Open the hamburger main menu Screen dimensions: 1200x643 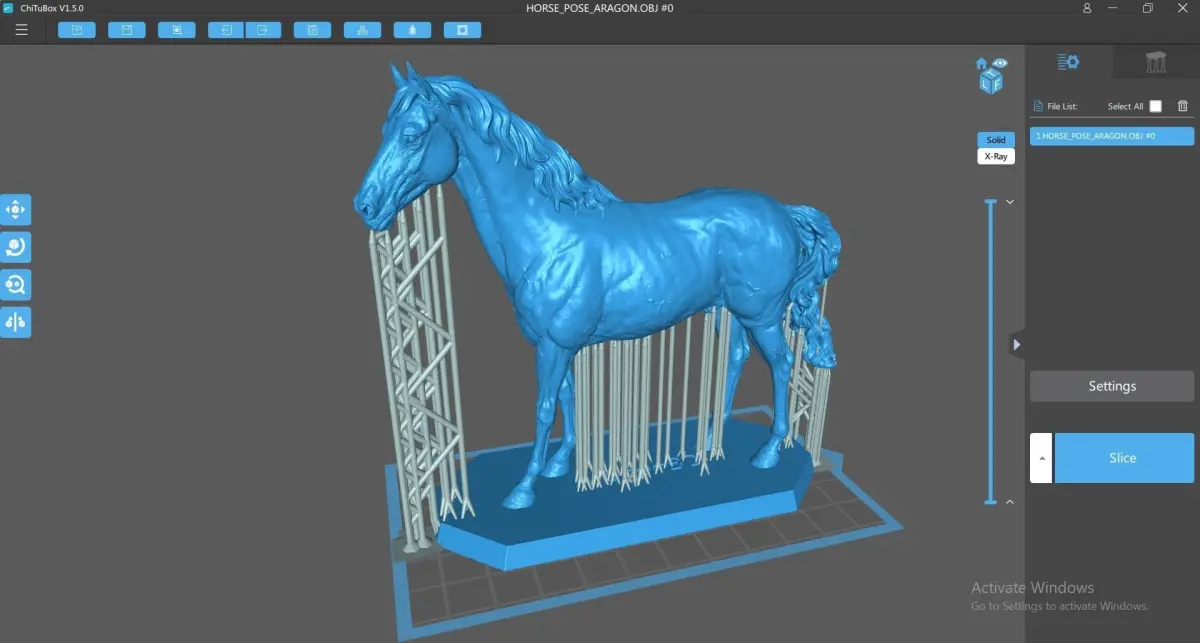(x=21, y=30)
